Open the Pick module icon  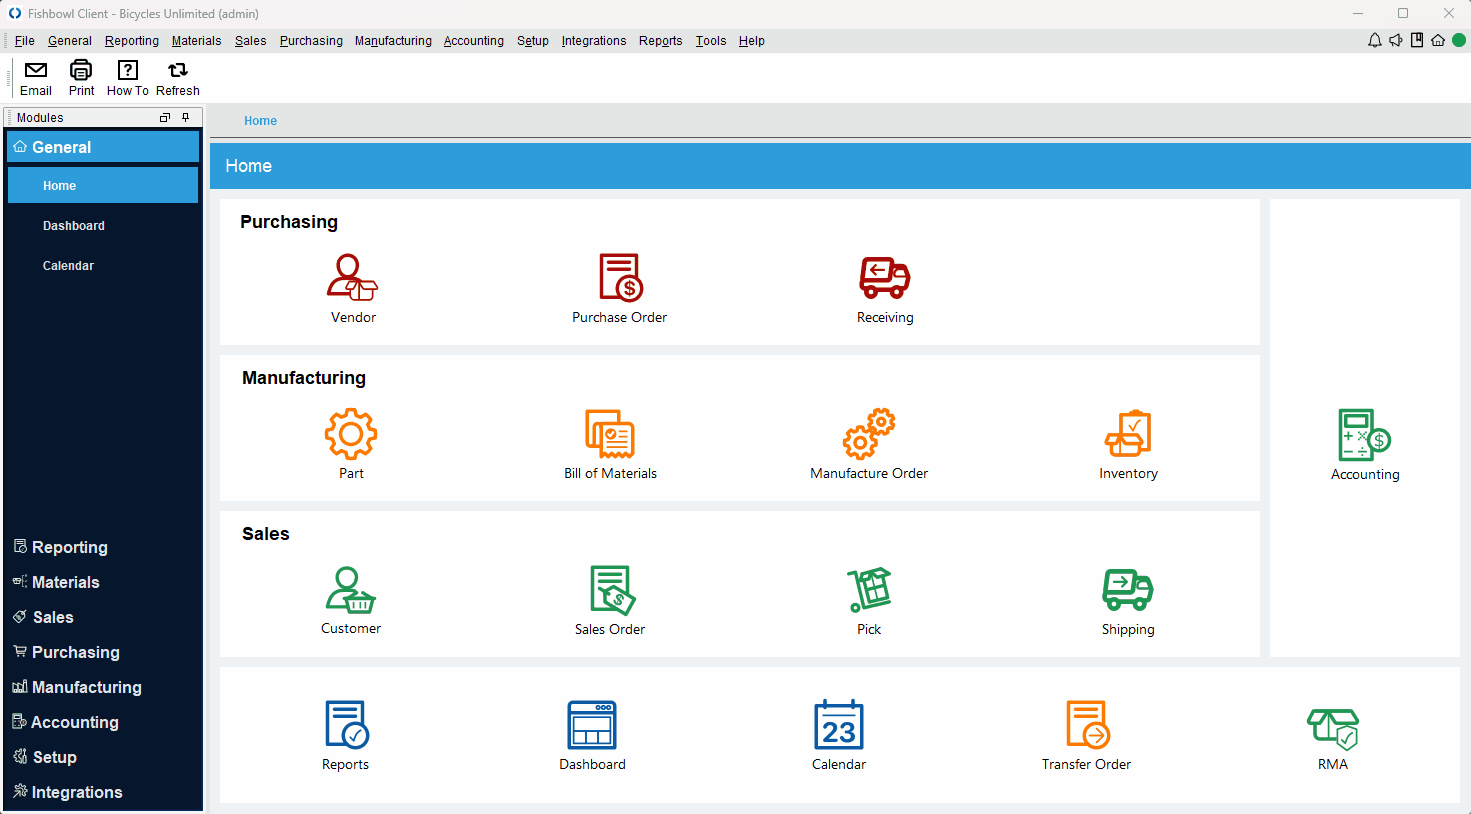click(869, 589)
